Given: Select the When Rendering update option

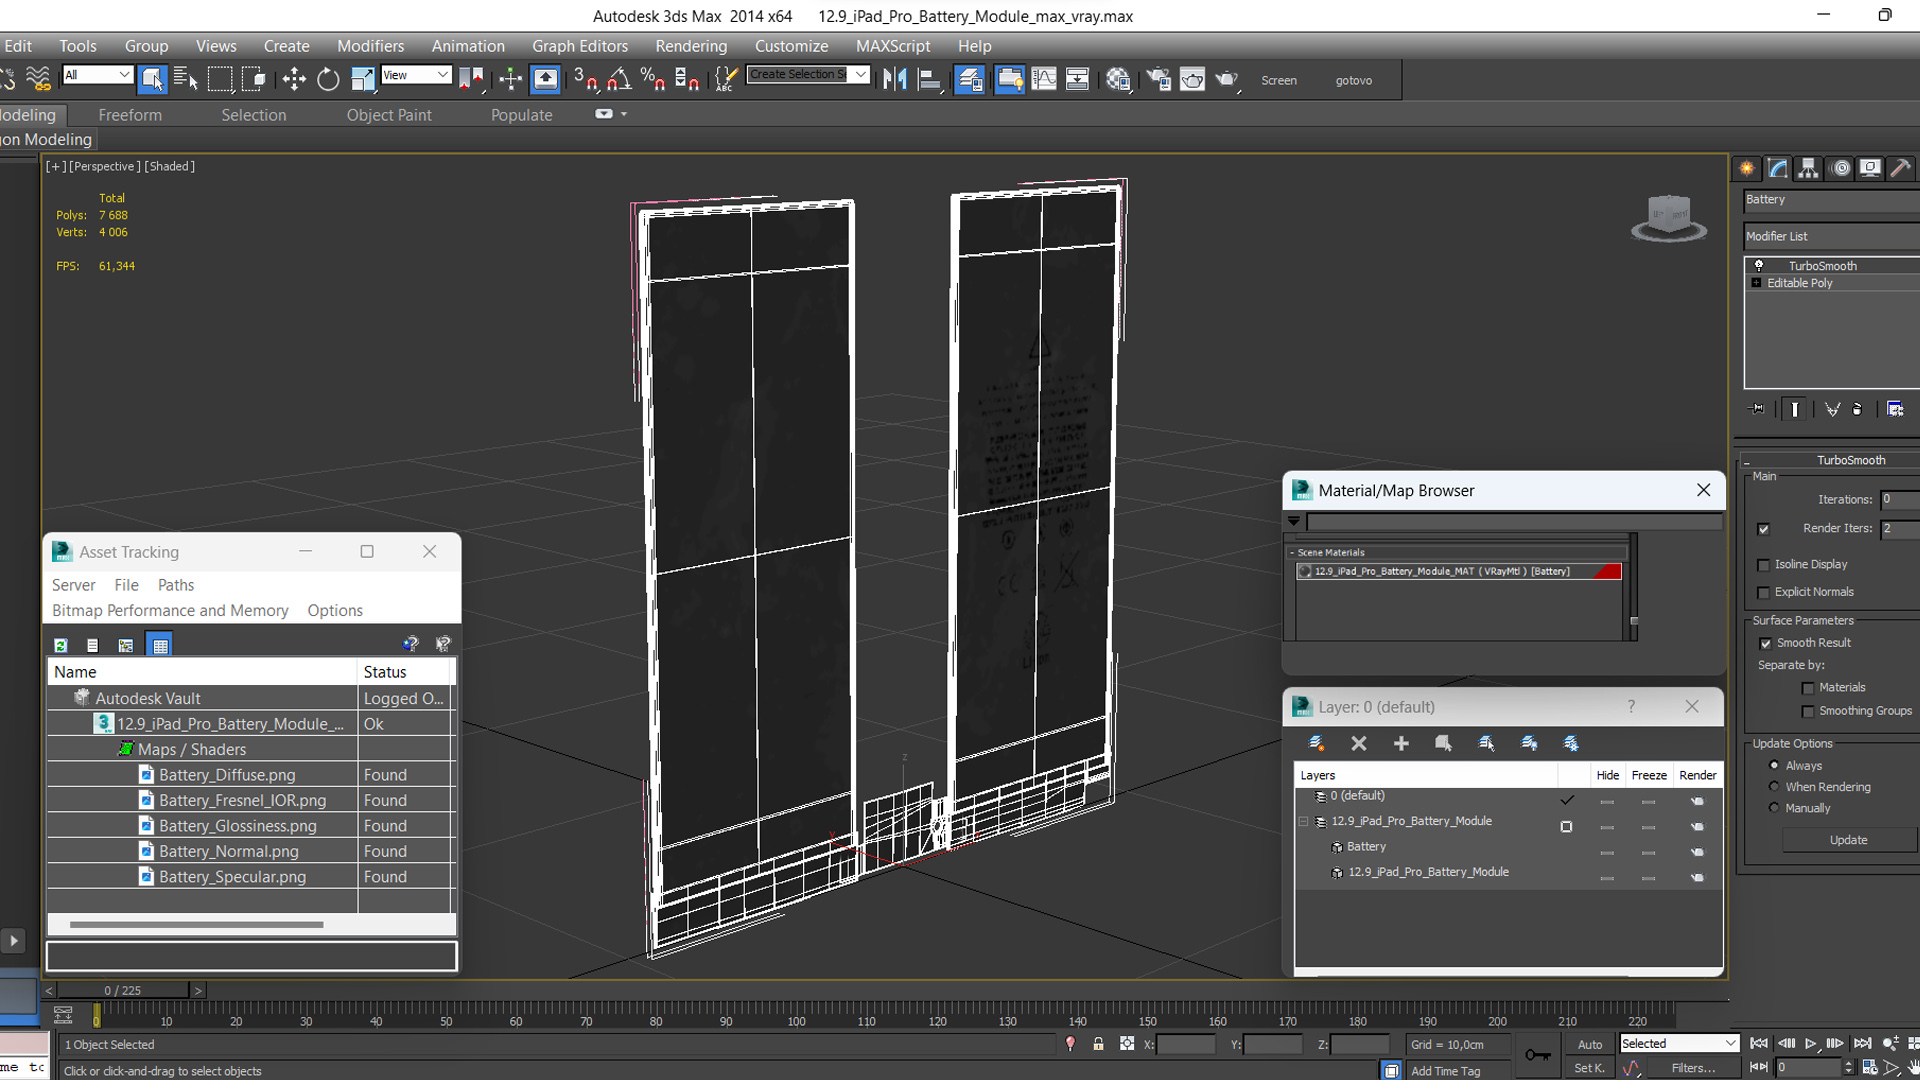Looking at the screenshot, I should point(1775,787).
